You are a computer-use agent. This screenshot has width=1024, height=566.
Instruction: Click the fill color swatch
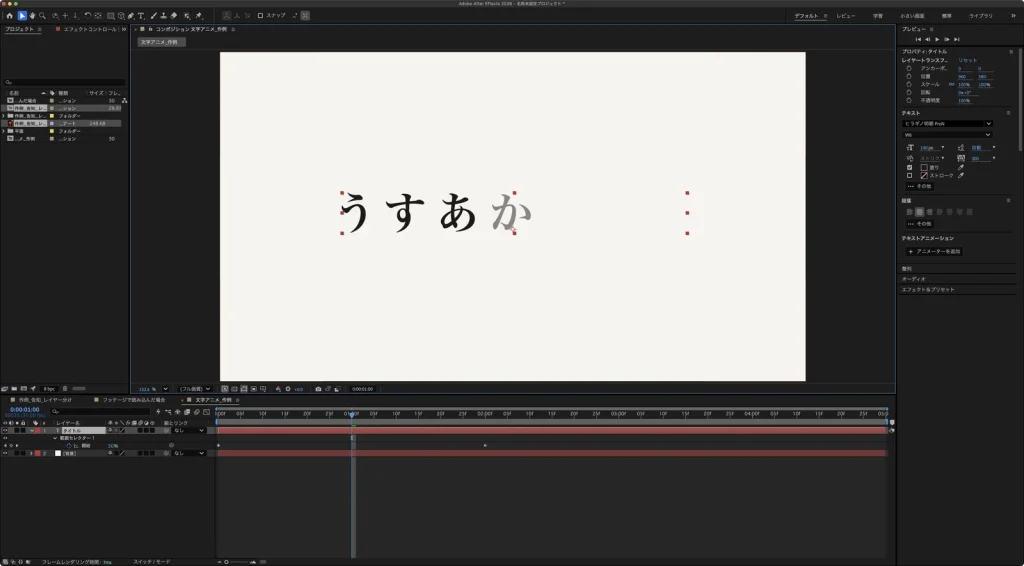pyautogui.click(x=924, y=167)
